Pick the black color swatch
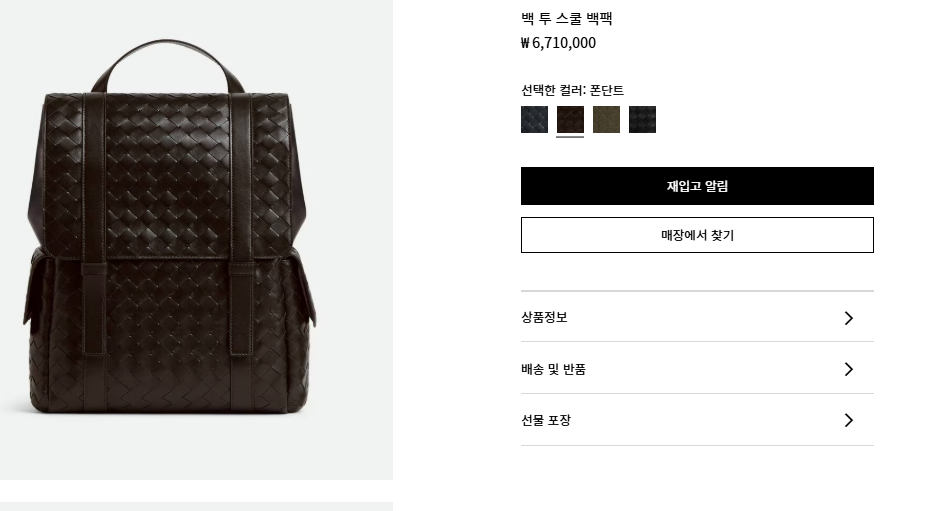The image size is (947, 511). (x=642, y=120)
